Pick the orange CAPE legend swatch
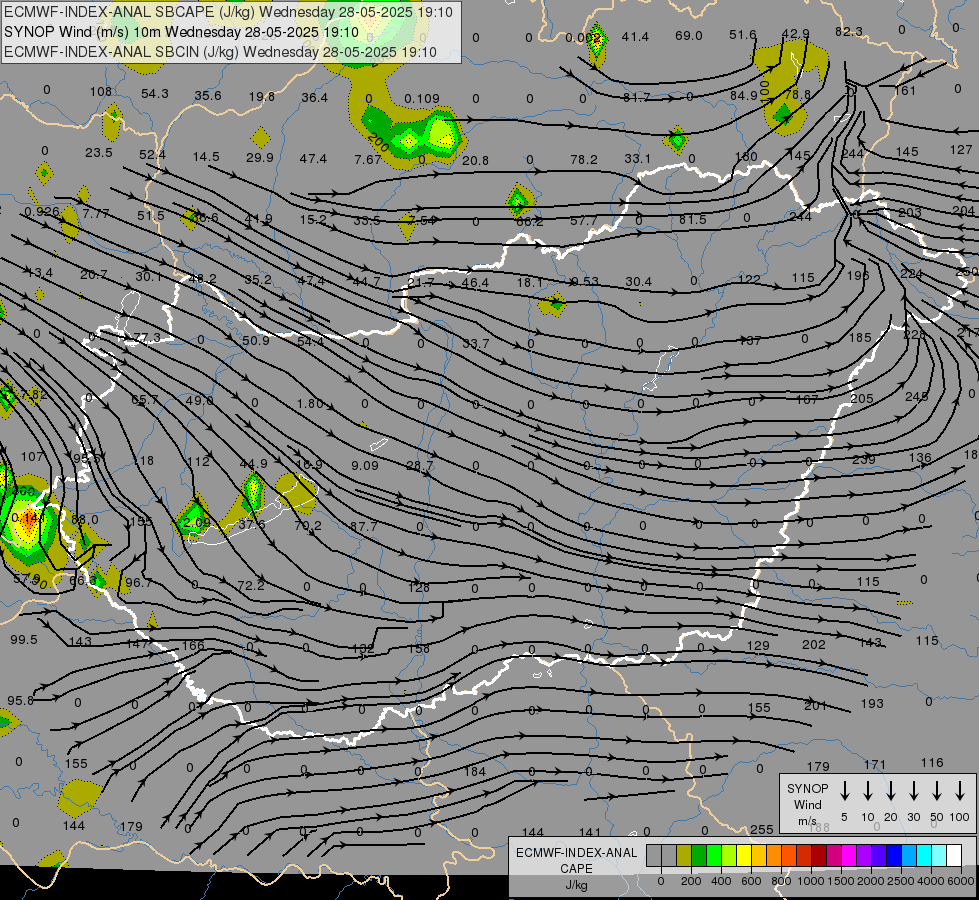The image size is (979, 900). coord(774,855)
